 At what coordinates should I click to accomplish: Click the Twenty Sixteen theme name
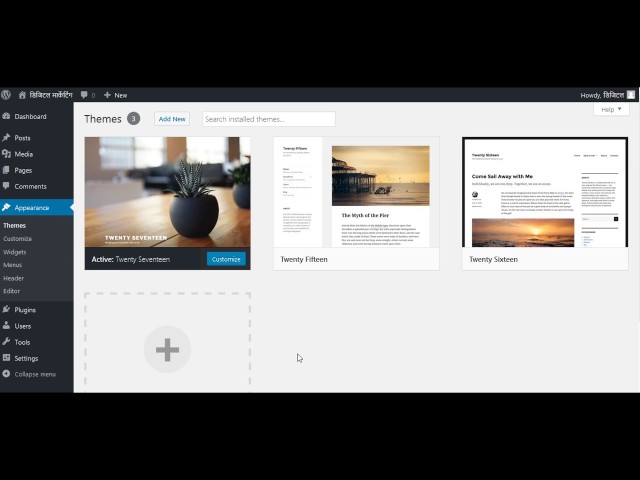click(493, 259)
